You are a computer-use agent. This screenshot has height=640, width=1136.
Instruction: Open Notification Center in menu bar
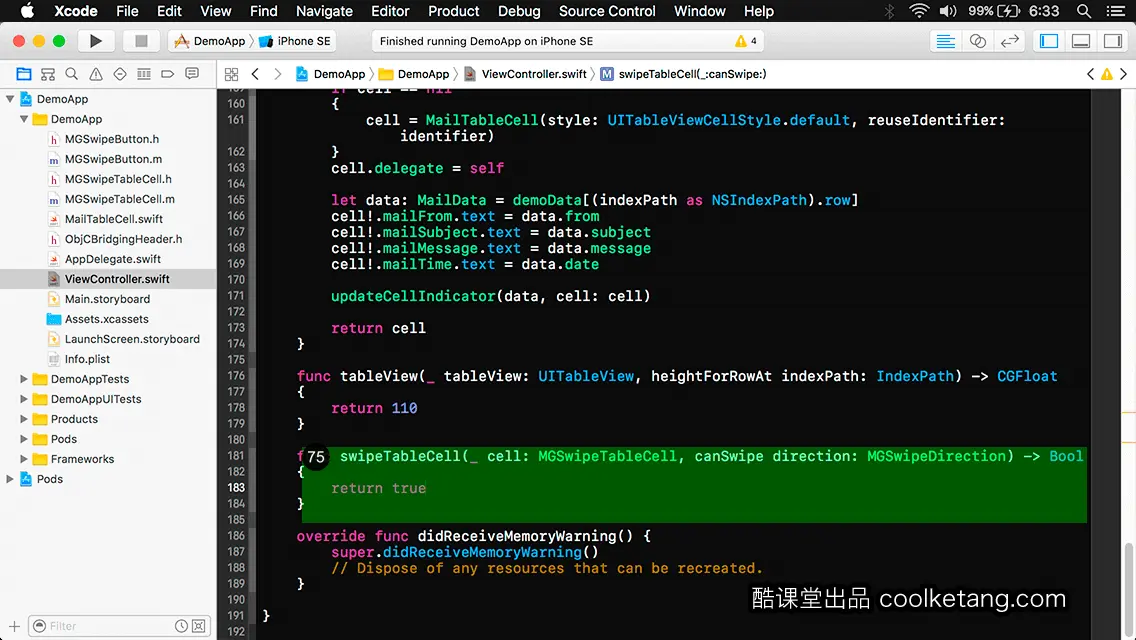(1116, 11)
